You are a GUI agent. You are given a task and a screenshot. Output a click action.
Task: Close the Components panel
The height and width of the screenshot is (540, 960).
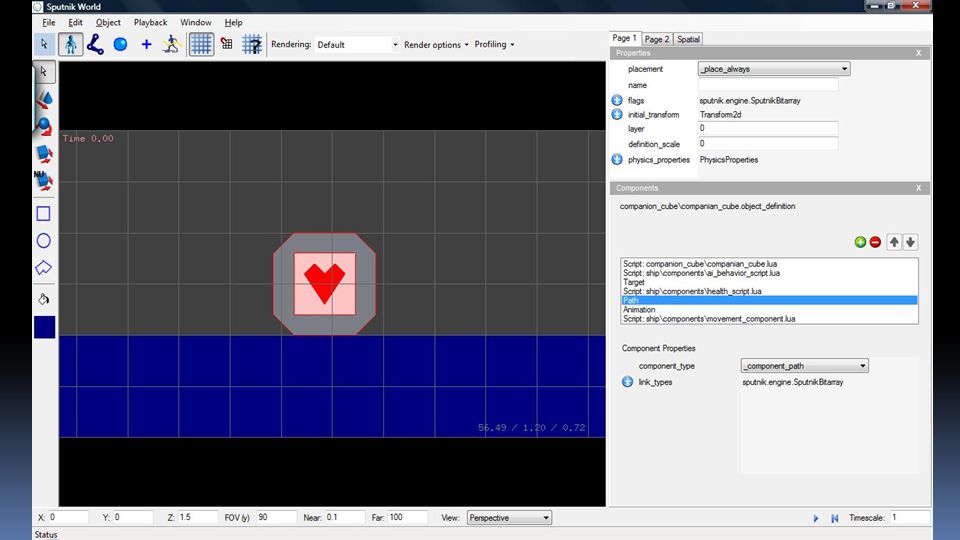pos(918,188)
